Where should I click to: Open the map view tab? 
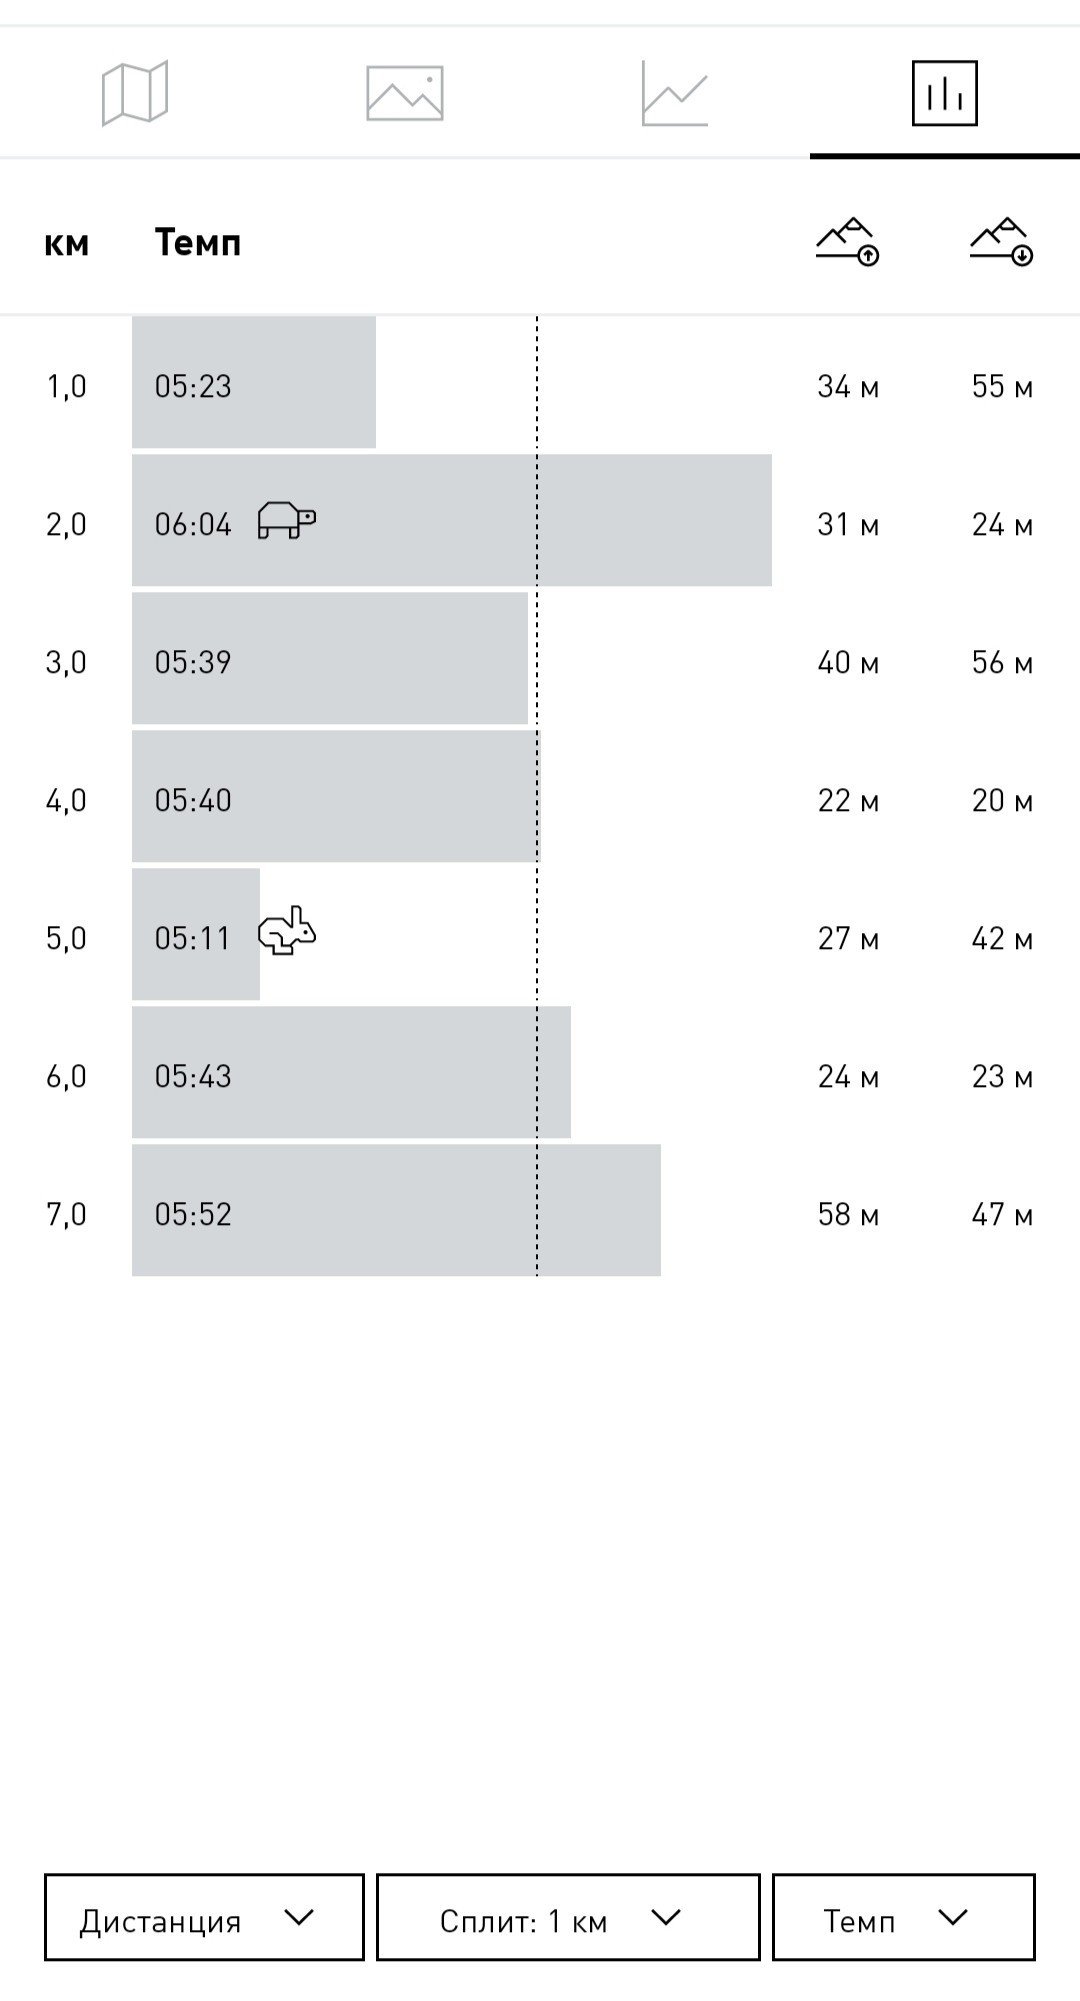135,93
